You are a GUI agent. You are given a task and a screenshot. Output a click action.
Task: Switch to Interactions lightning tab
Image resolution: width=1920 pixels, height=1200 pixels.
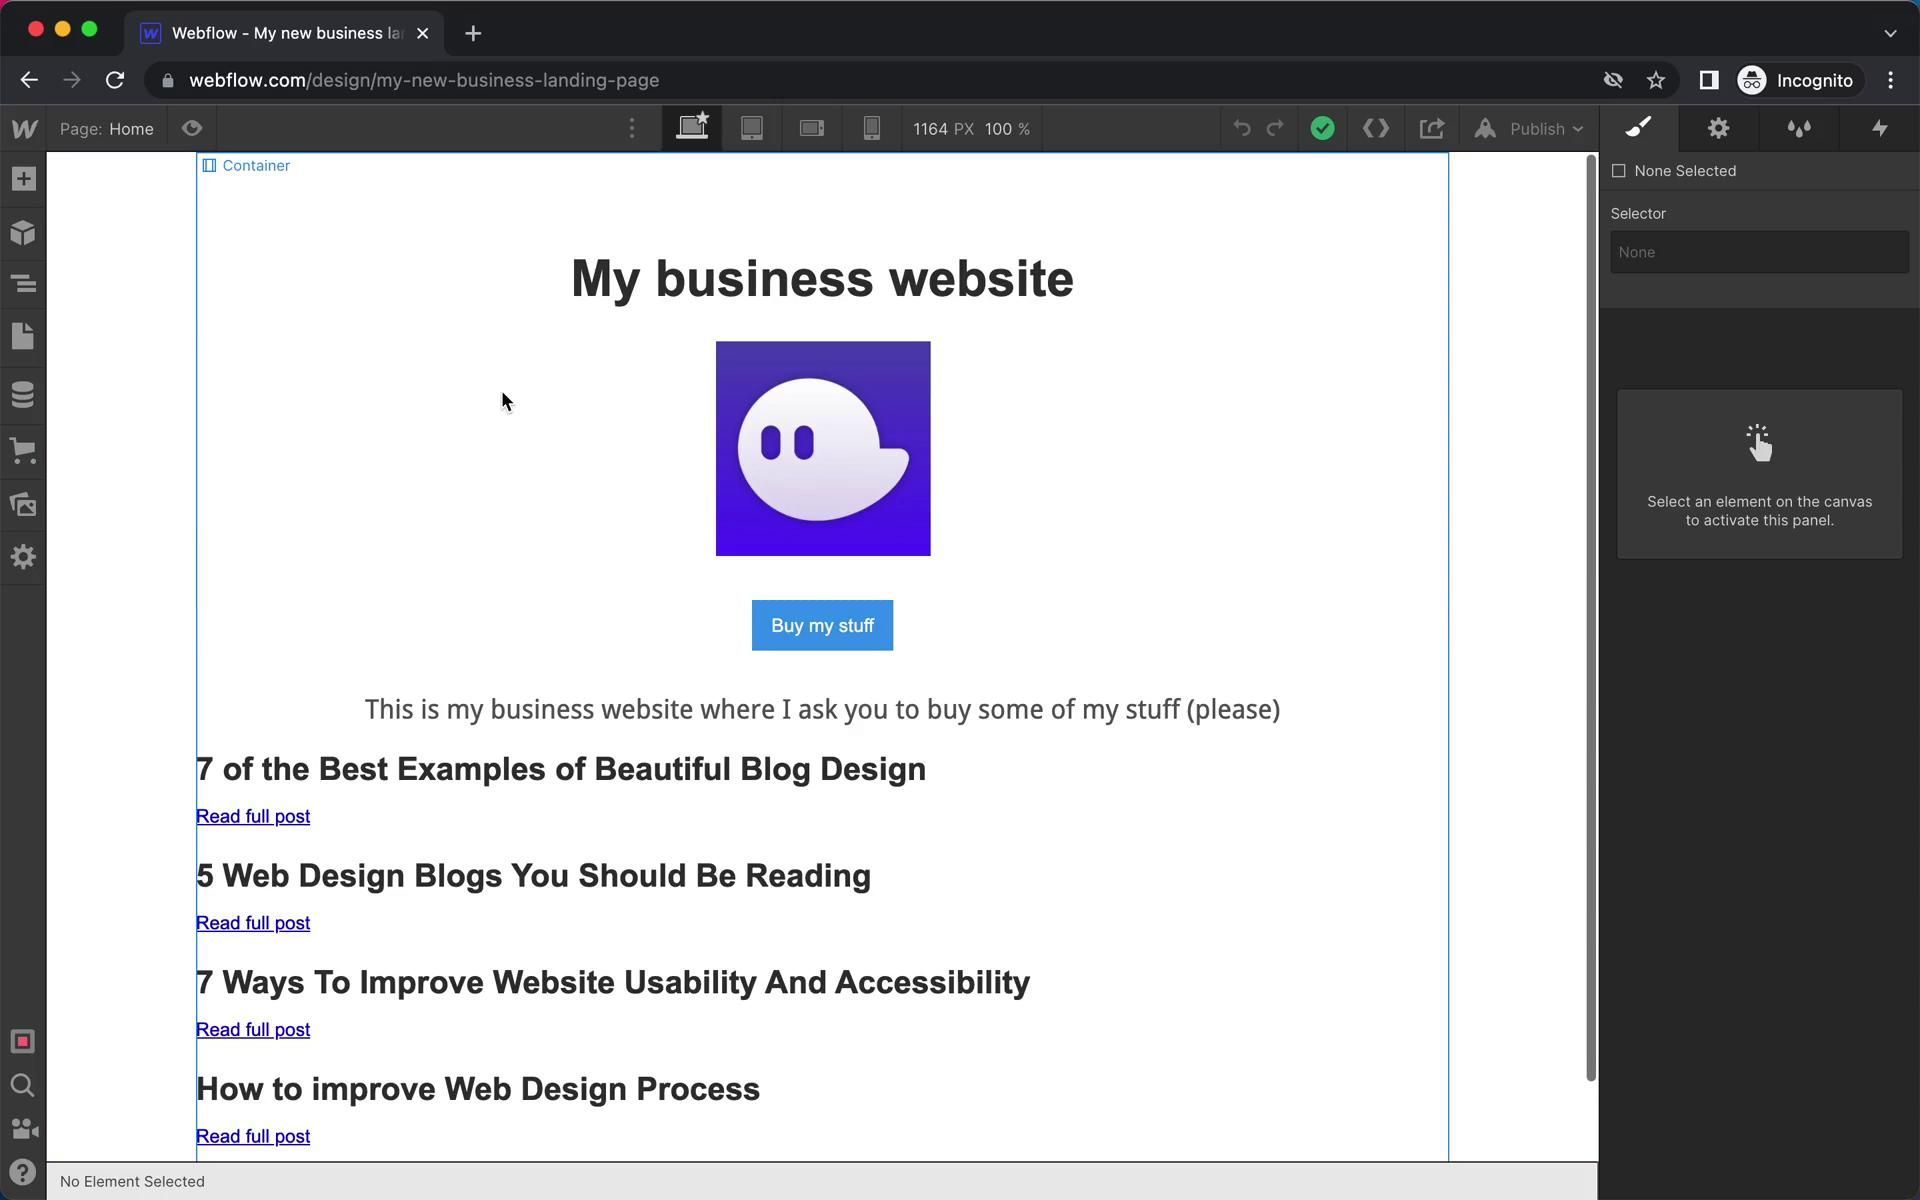click(x=1879, y=129)
